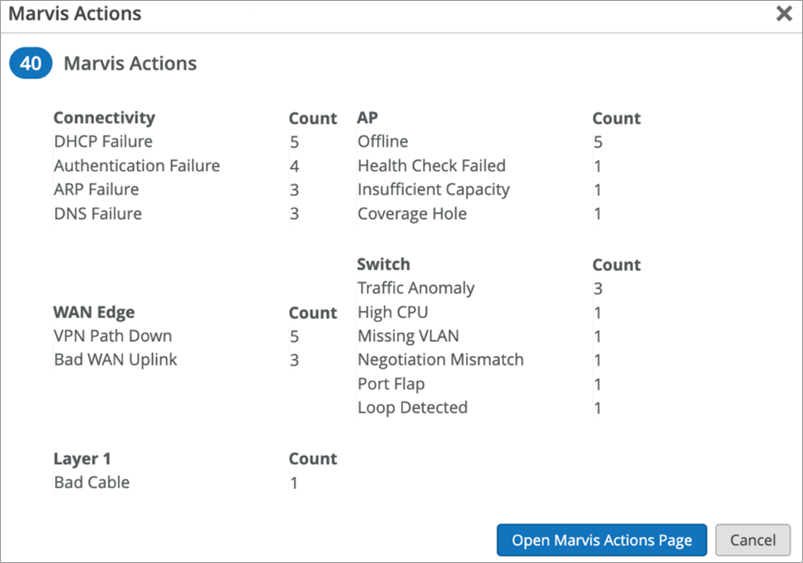
Task: Select Traffic Anomaly under Switch
Action: point(416,288)
